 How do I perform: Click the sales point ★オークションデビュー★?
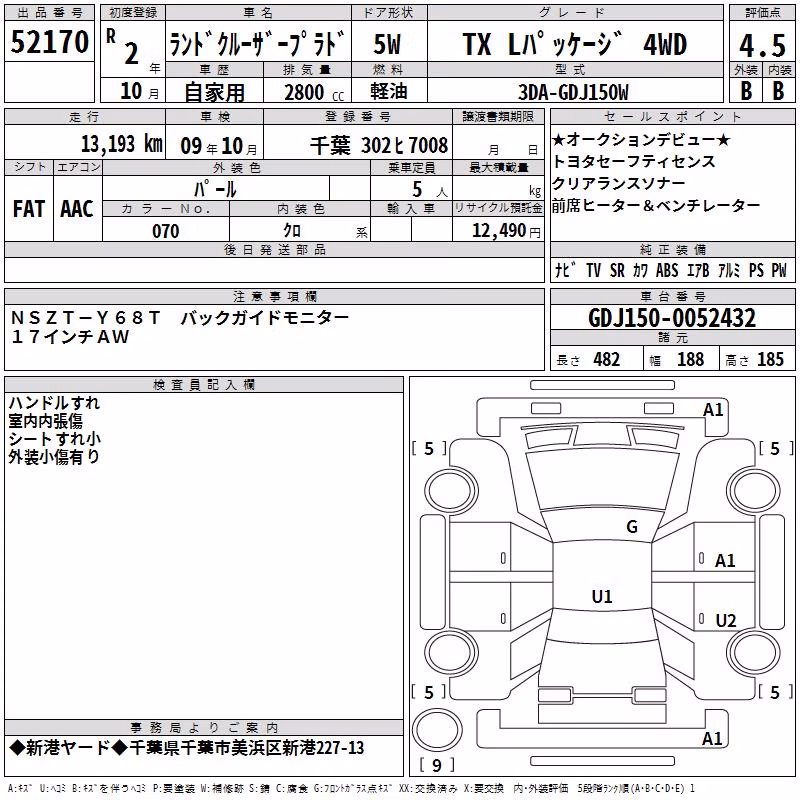click(x=642, y=139)
